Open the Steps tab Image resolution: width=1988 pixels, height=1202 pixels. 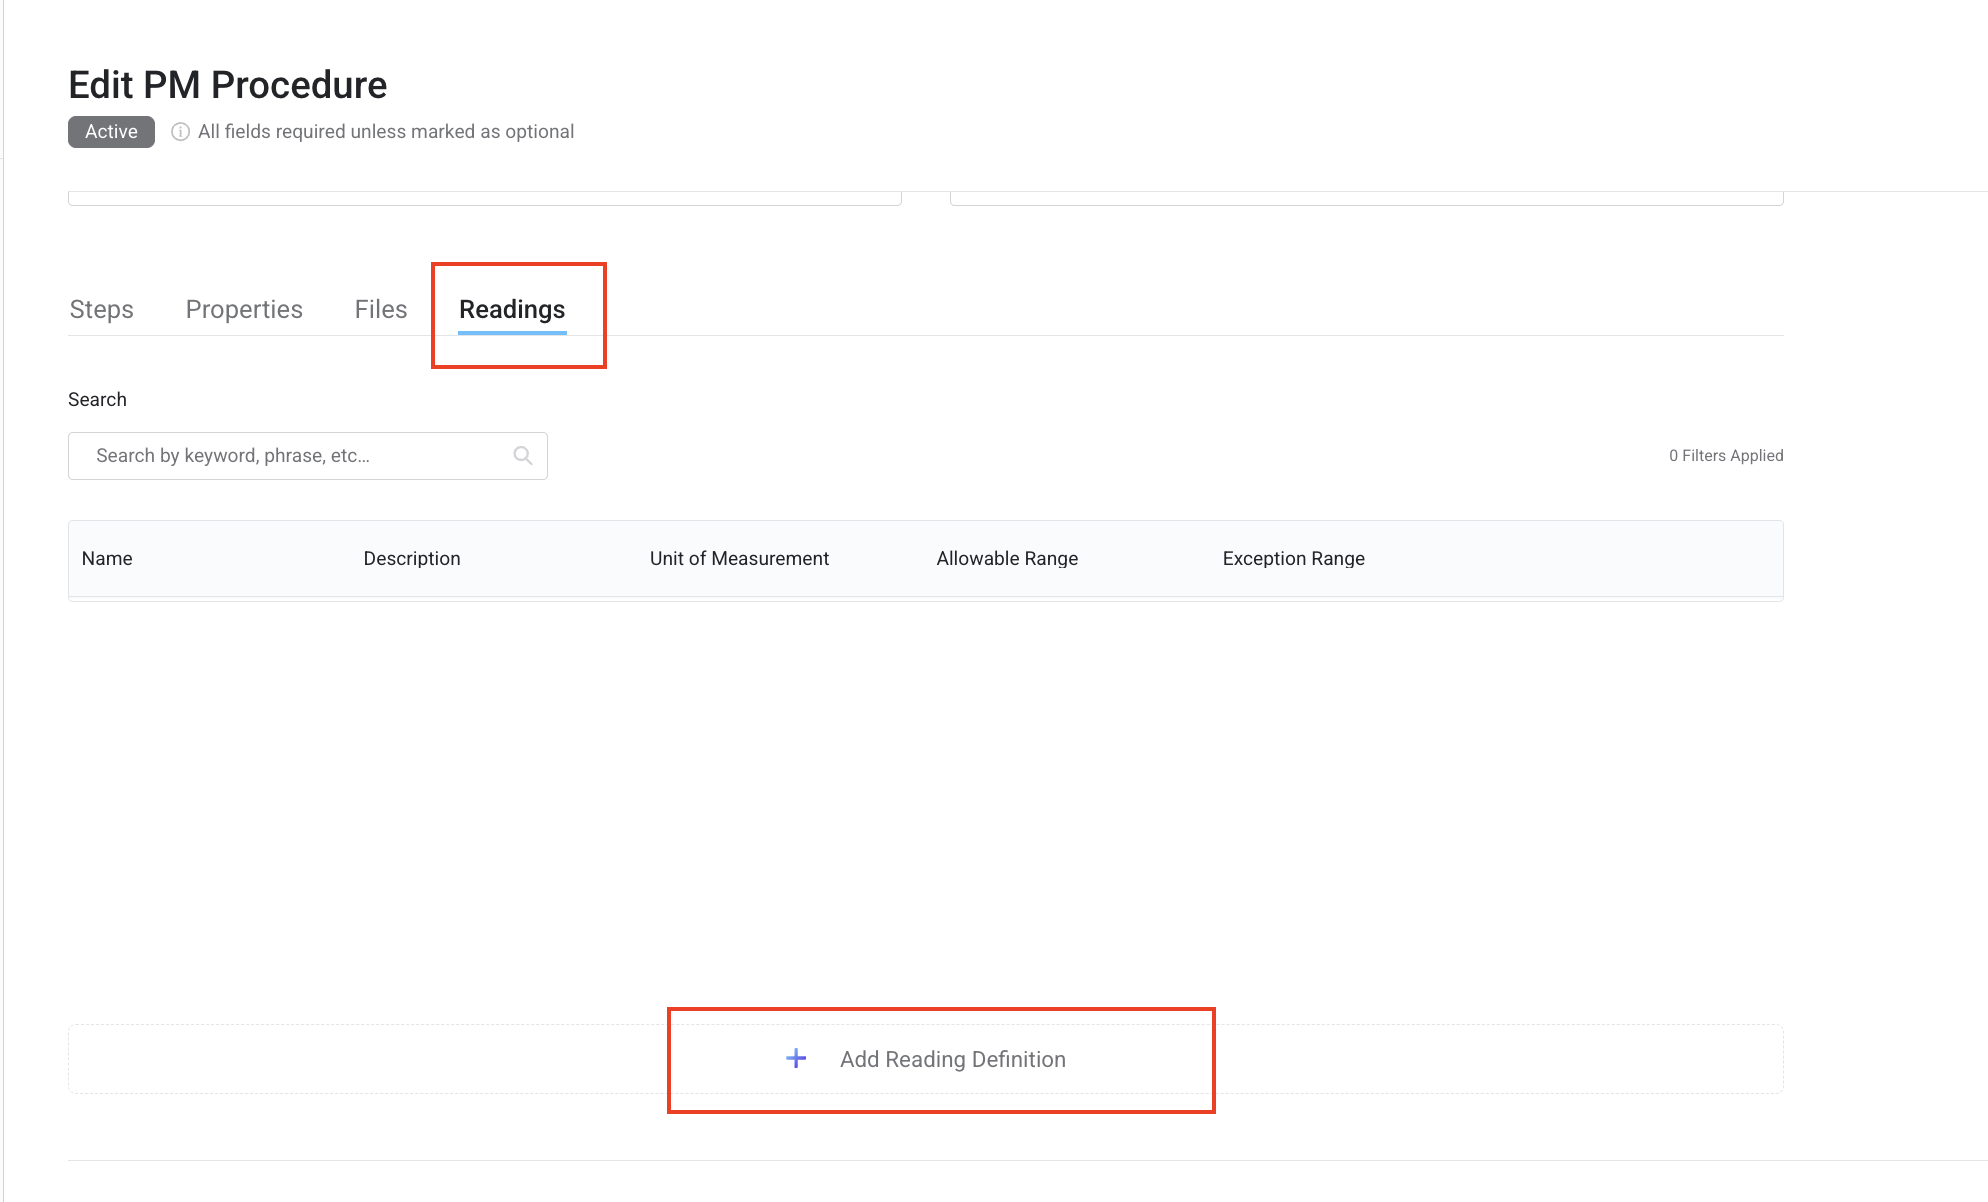(x=101, y=310)
